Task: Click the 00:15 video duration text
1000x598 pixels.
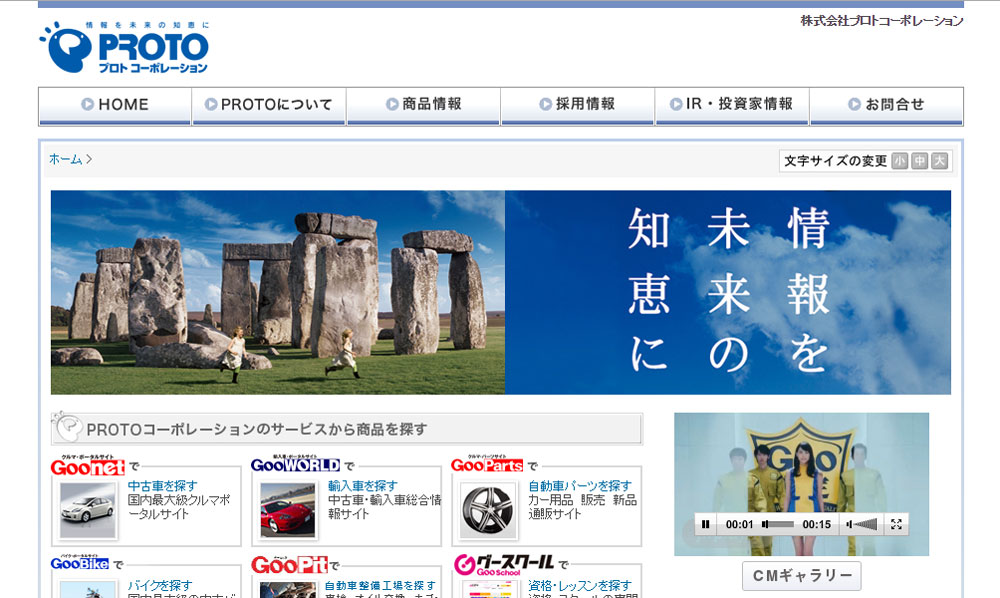Action: tap(816, 525)
